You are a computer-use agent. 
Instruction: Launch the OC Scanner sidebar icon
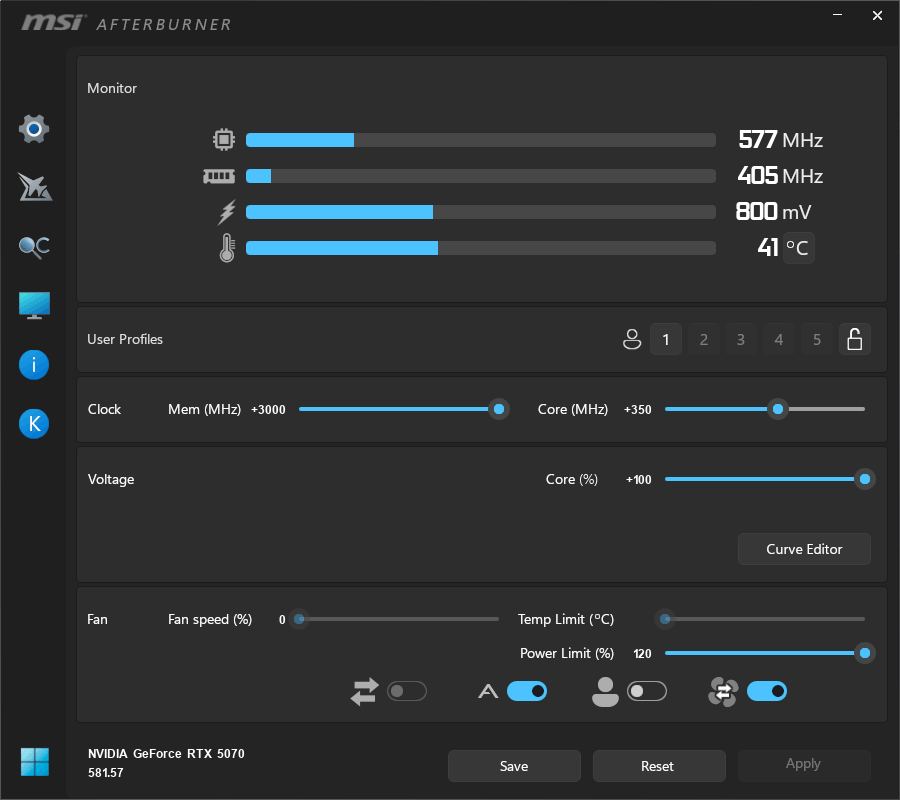click(33, 187)
